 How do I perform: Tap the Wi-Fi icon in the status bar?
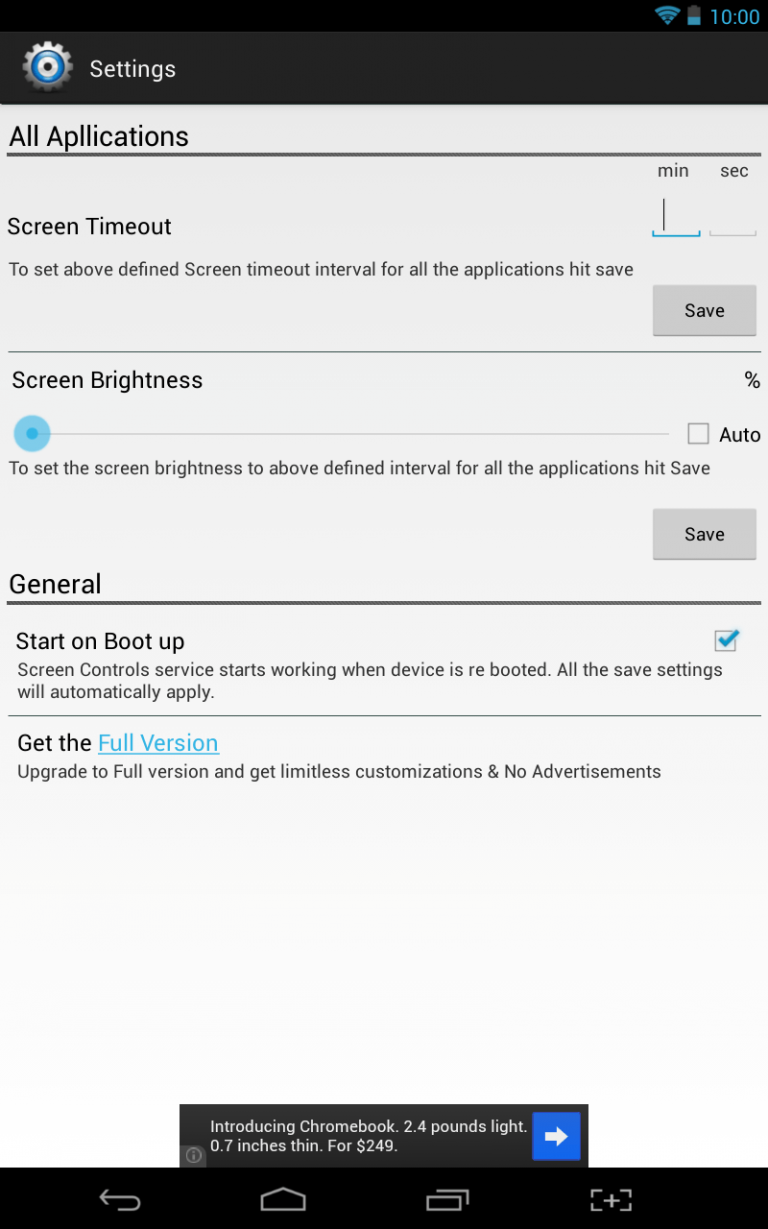click(x=666, y=16)
